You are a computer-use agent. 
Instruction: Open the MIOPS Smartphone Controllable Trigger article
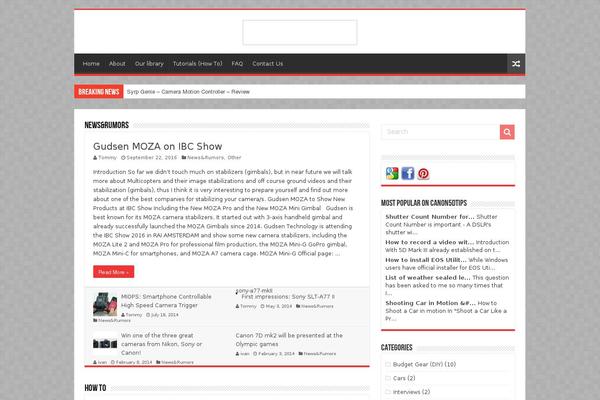pos(166,301)
